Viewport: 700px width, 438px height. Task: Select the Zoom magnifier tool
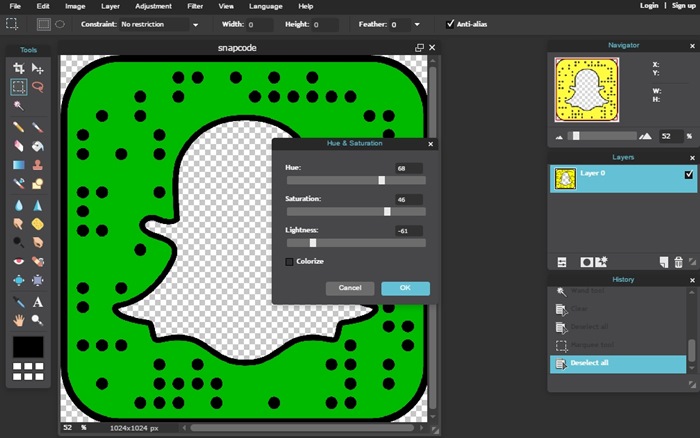tap(38, 320)
